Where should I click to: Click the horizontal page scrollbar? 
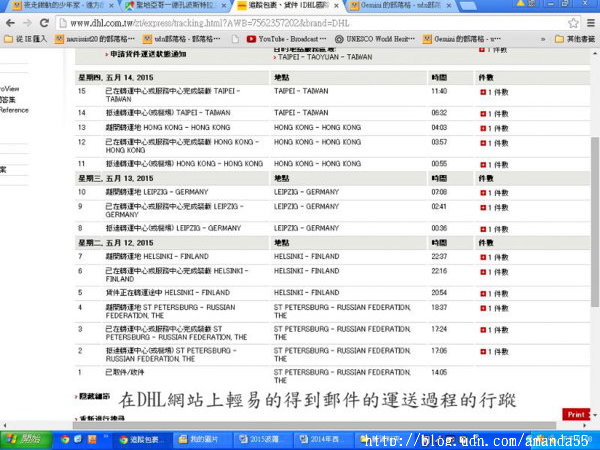314,425
